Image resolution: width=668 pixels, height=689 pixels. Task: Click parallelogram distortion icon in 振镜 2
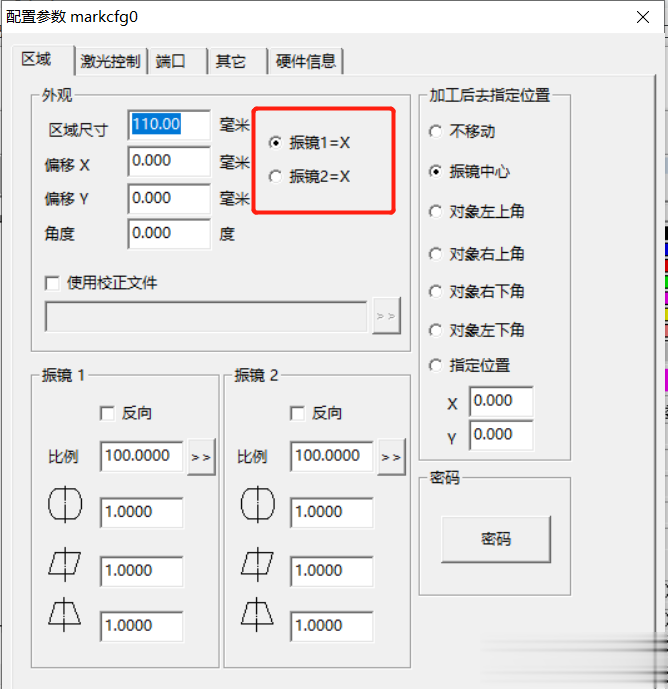click(x=257, y=564)
